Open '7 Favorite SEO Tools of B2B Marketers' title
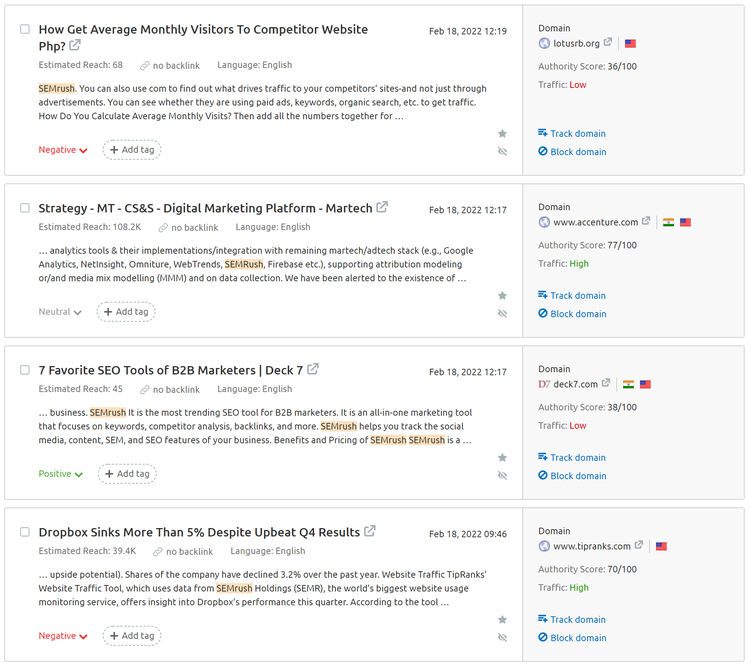 tap(171, 370)
